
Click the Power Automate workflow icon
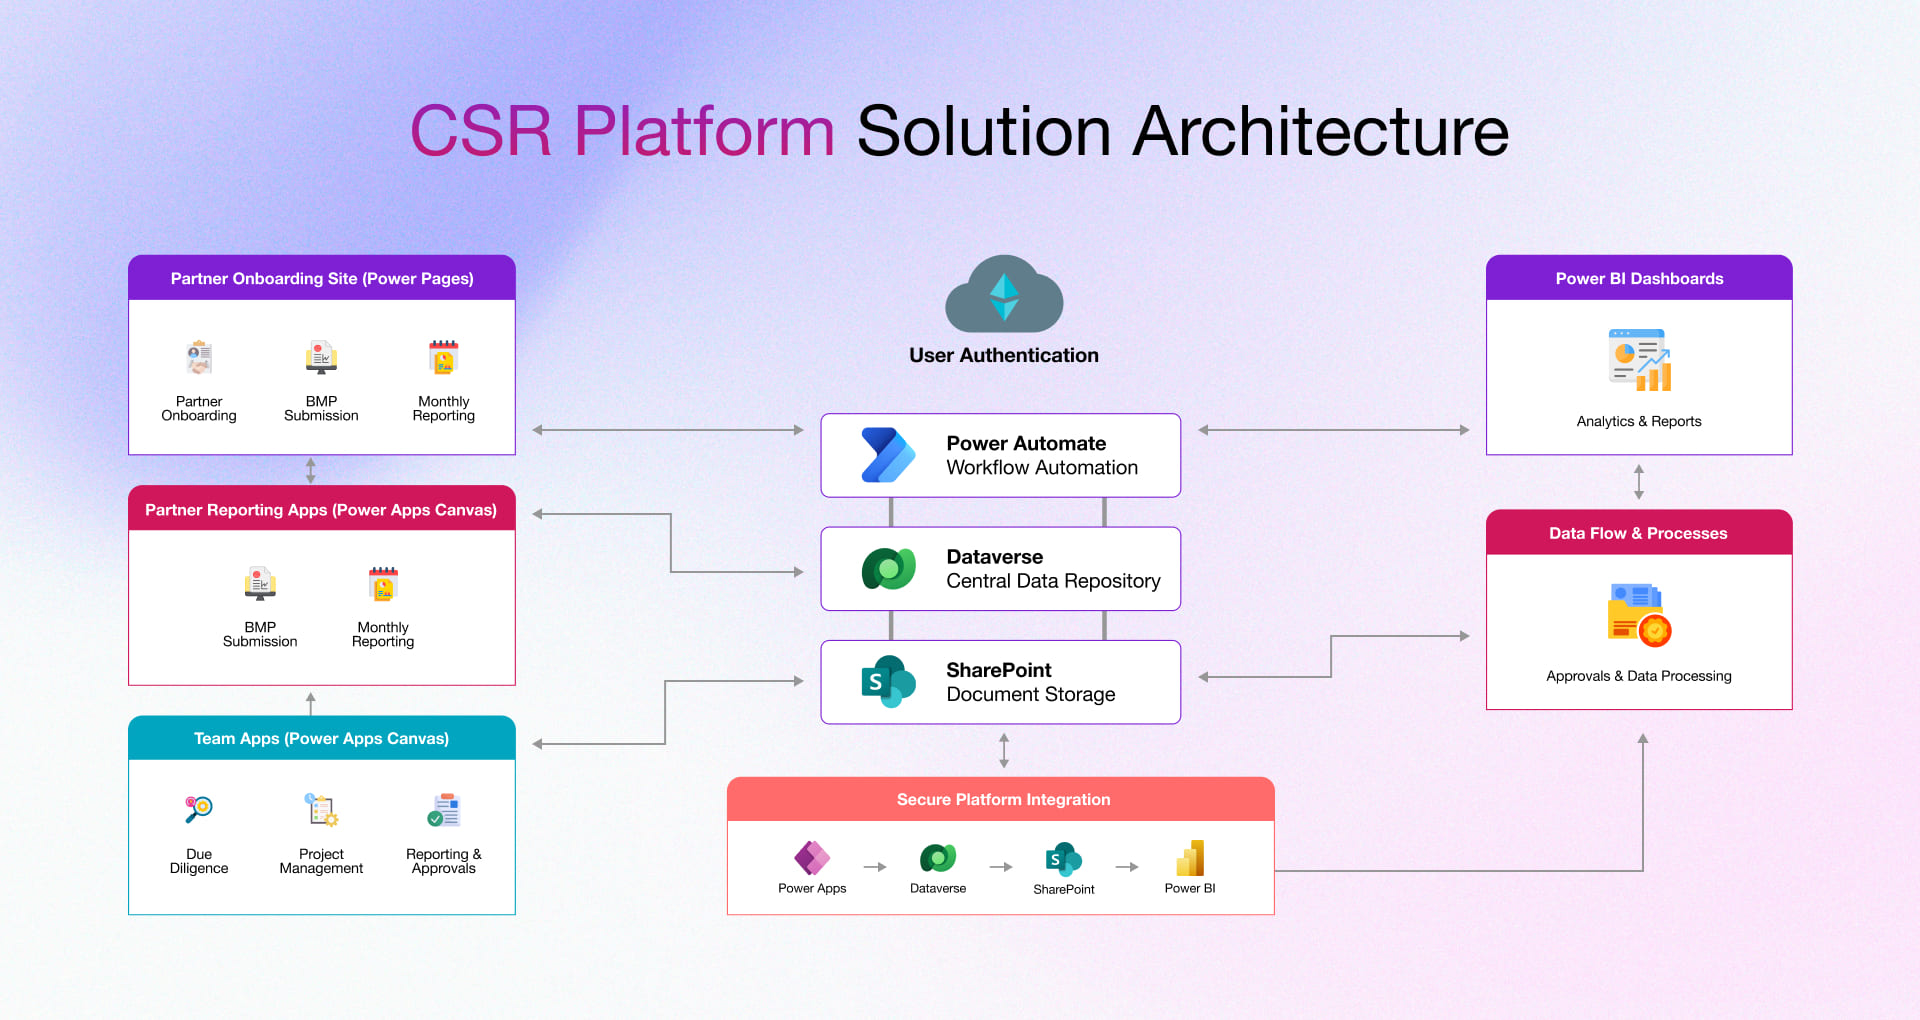[886, 455]
